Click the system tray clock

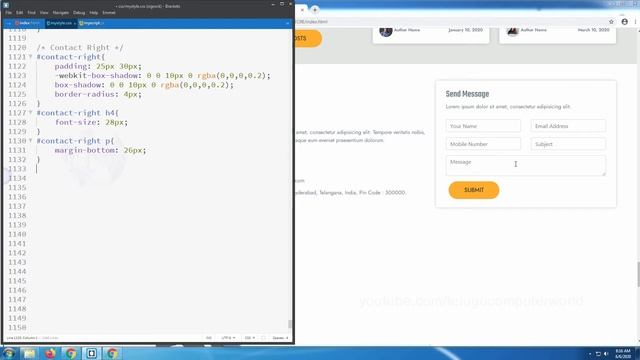coord(623,353)
